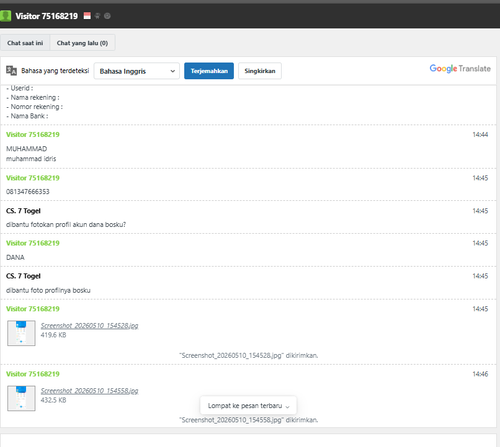Click the 'Bahasa yang terdeteksi' label

tap(55, 71)
